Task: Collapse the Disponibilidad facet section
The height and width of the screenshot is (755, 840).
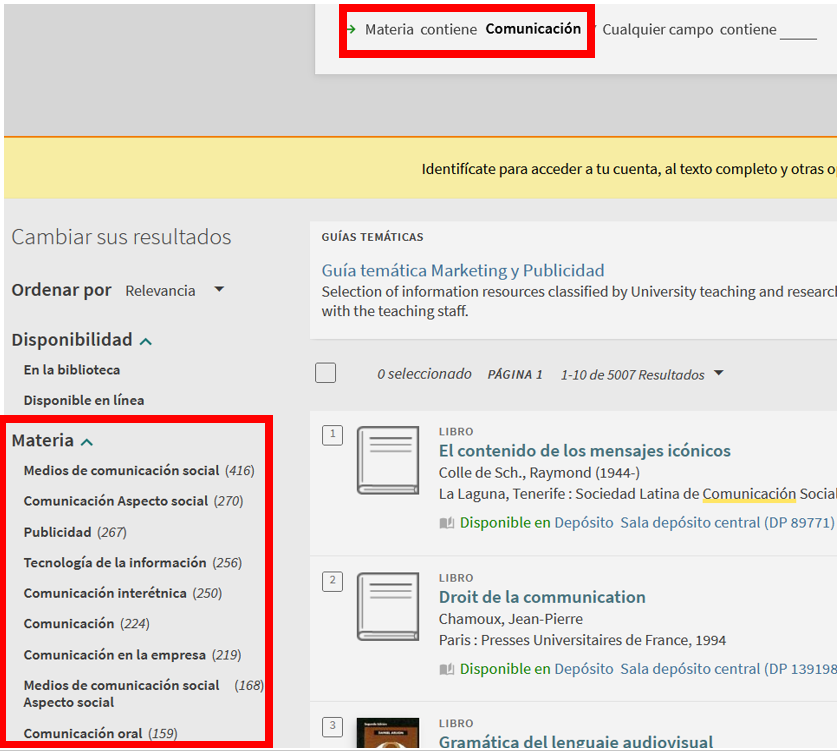Action: coord(146,341)
